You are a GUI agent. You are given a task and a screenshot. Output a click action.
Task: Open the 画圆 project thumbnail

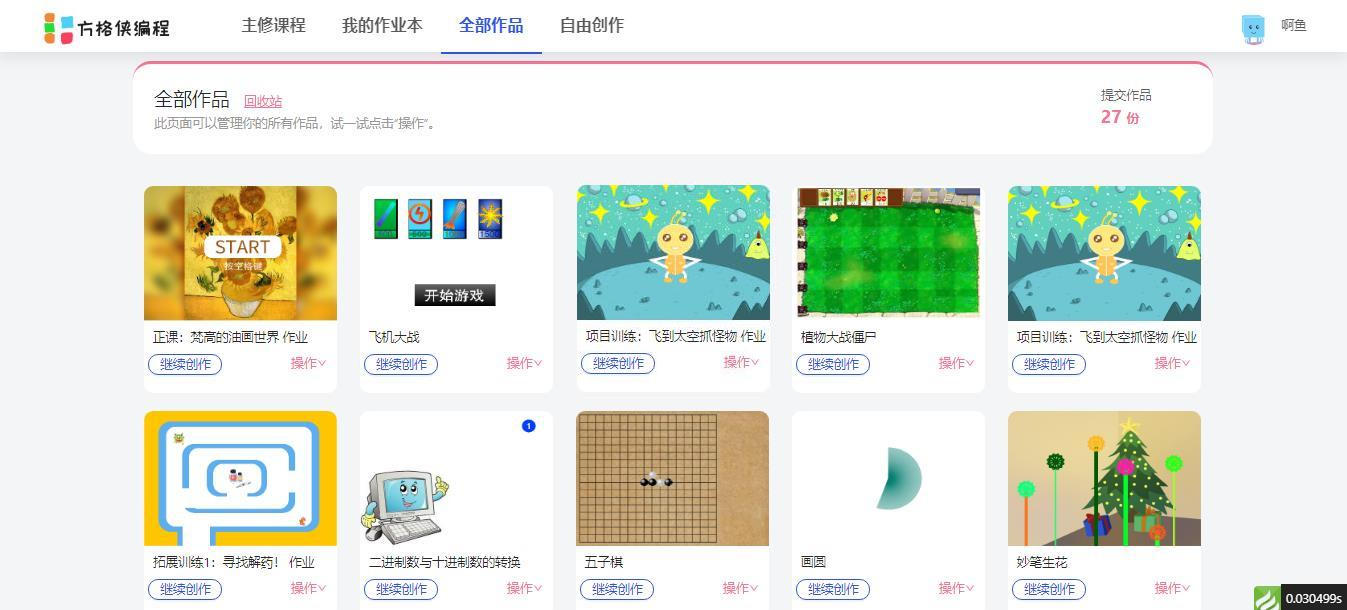[x=888, y=478]
